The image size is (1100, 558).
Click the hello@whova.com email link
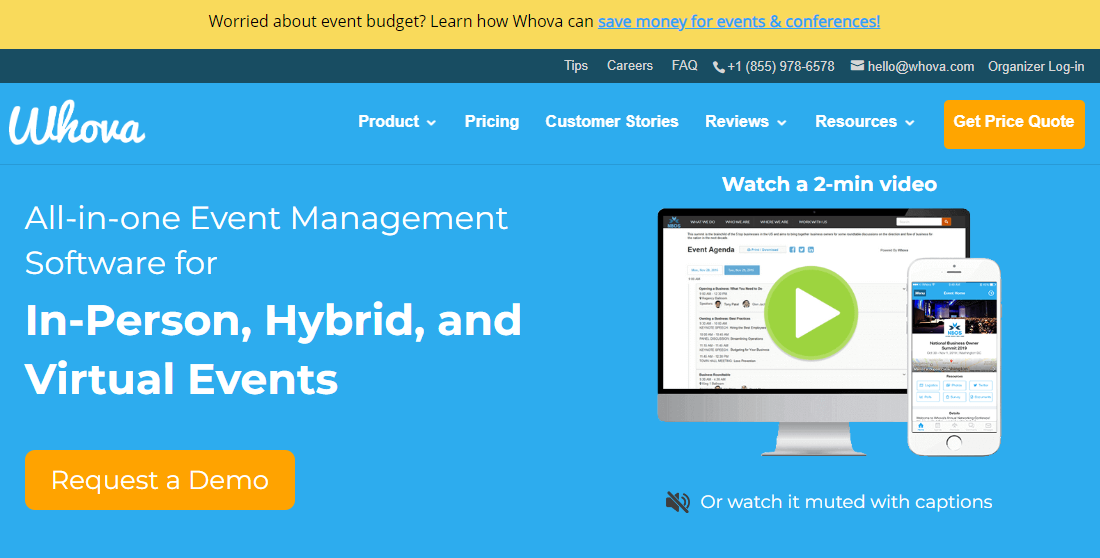[920, 67]
